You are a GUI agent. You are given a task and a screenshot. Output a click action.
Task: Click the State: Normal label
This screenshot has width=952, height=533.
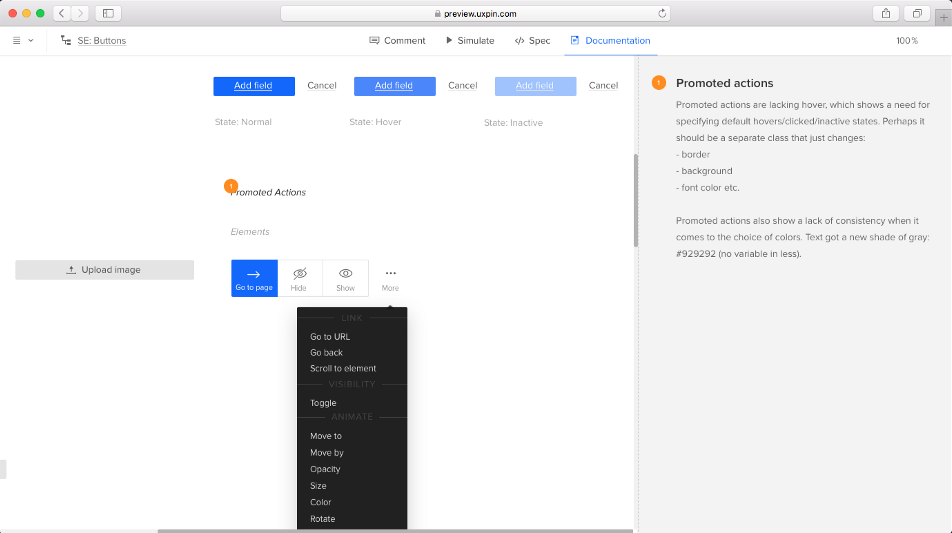click(x=243, y=122)
